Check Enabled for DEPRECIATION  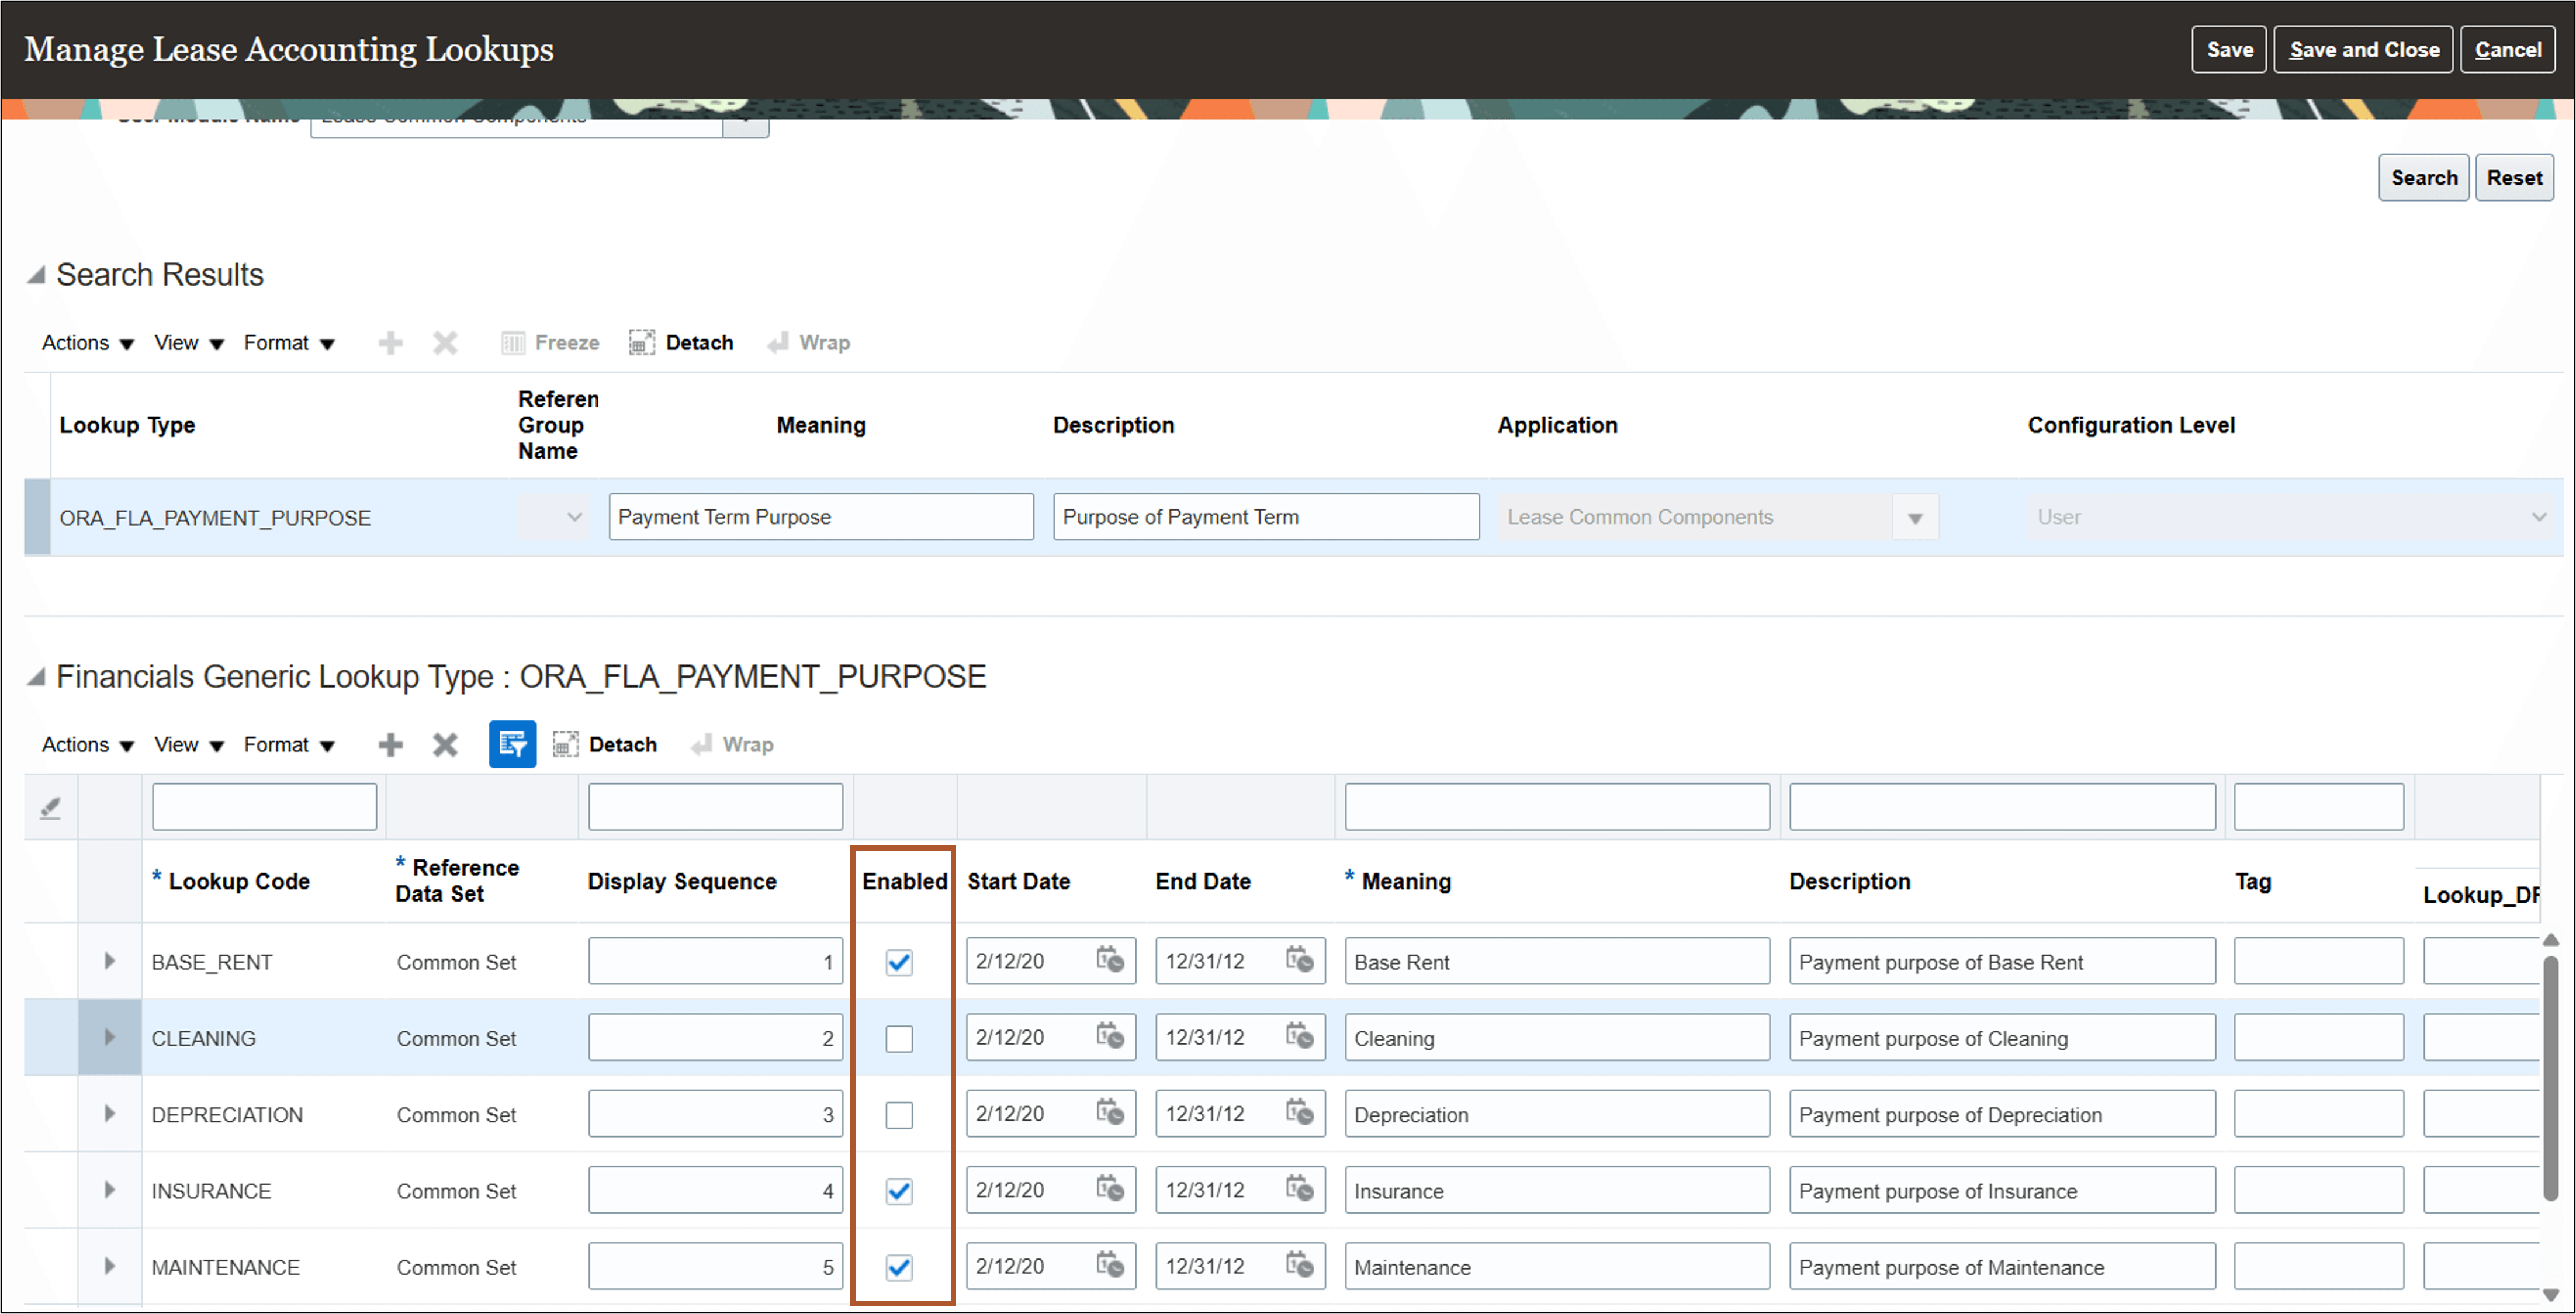899,1115
